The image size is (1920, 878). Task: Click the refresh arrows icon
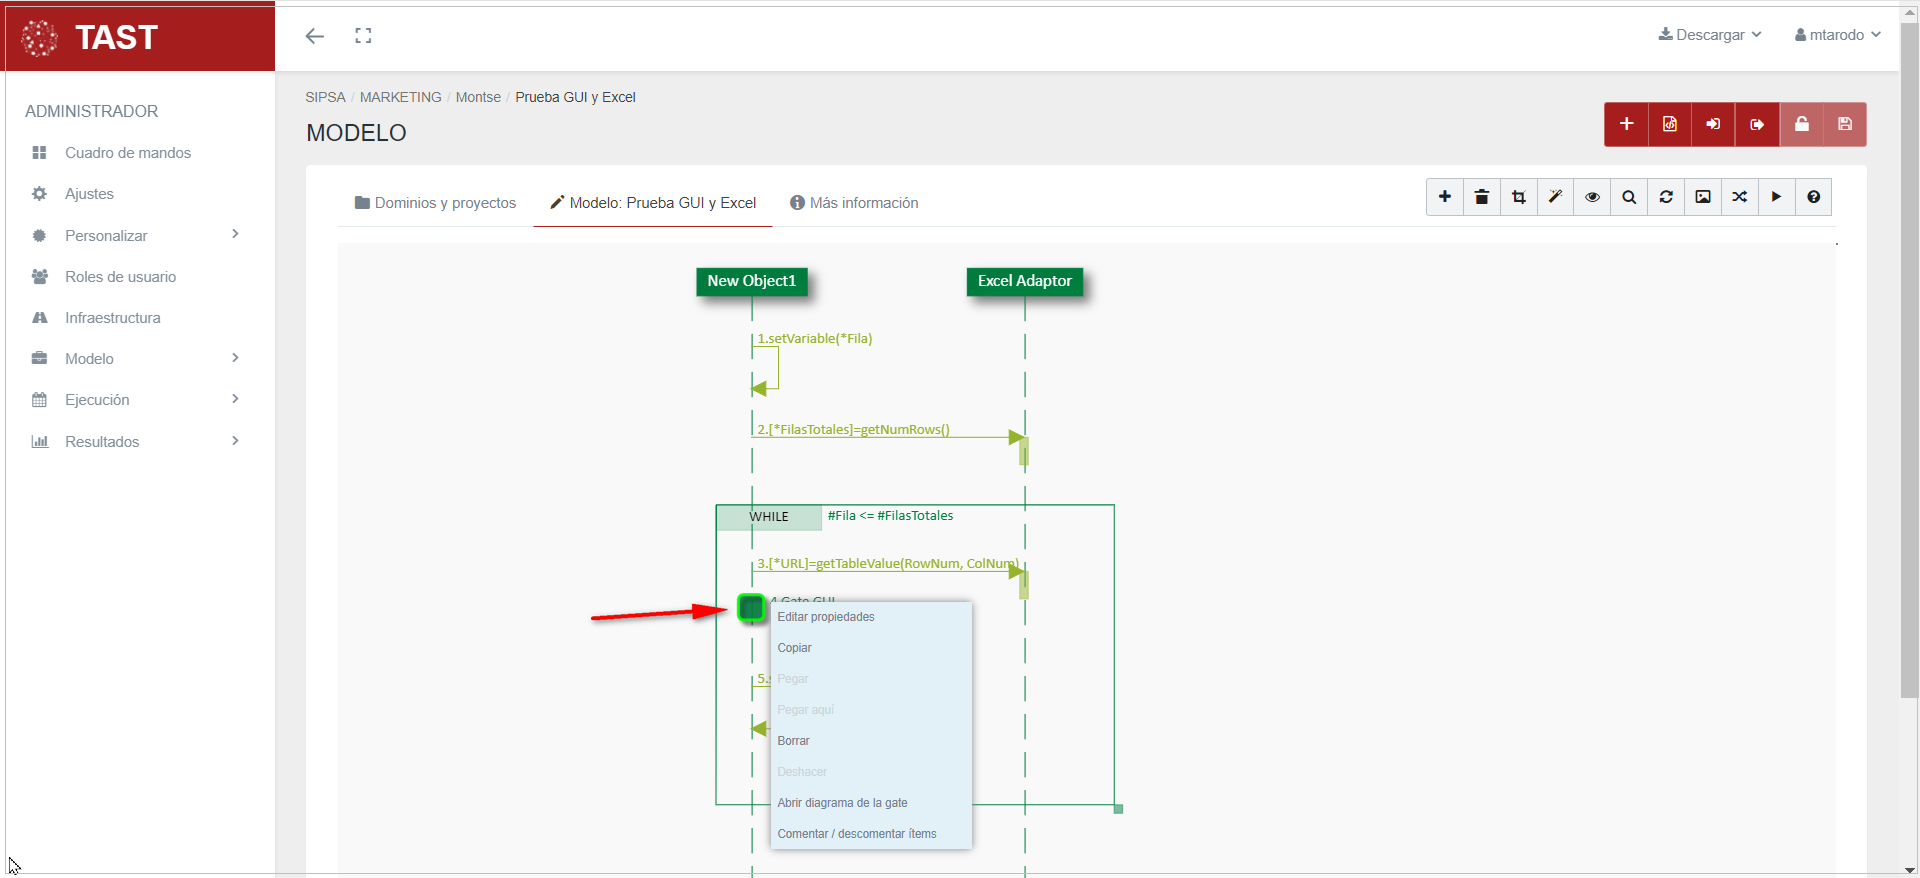pos(1666,197)
